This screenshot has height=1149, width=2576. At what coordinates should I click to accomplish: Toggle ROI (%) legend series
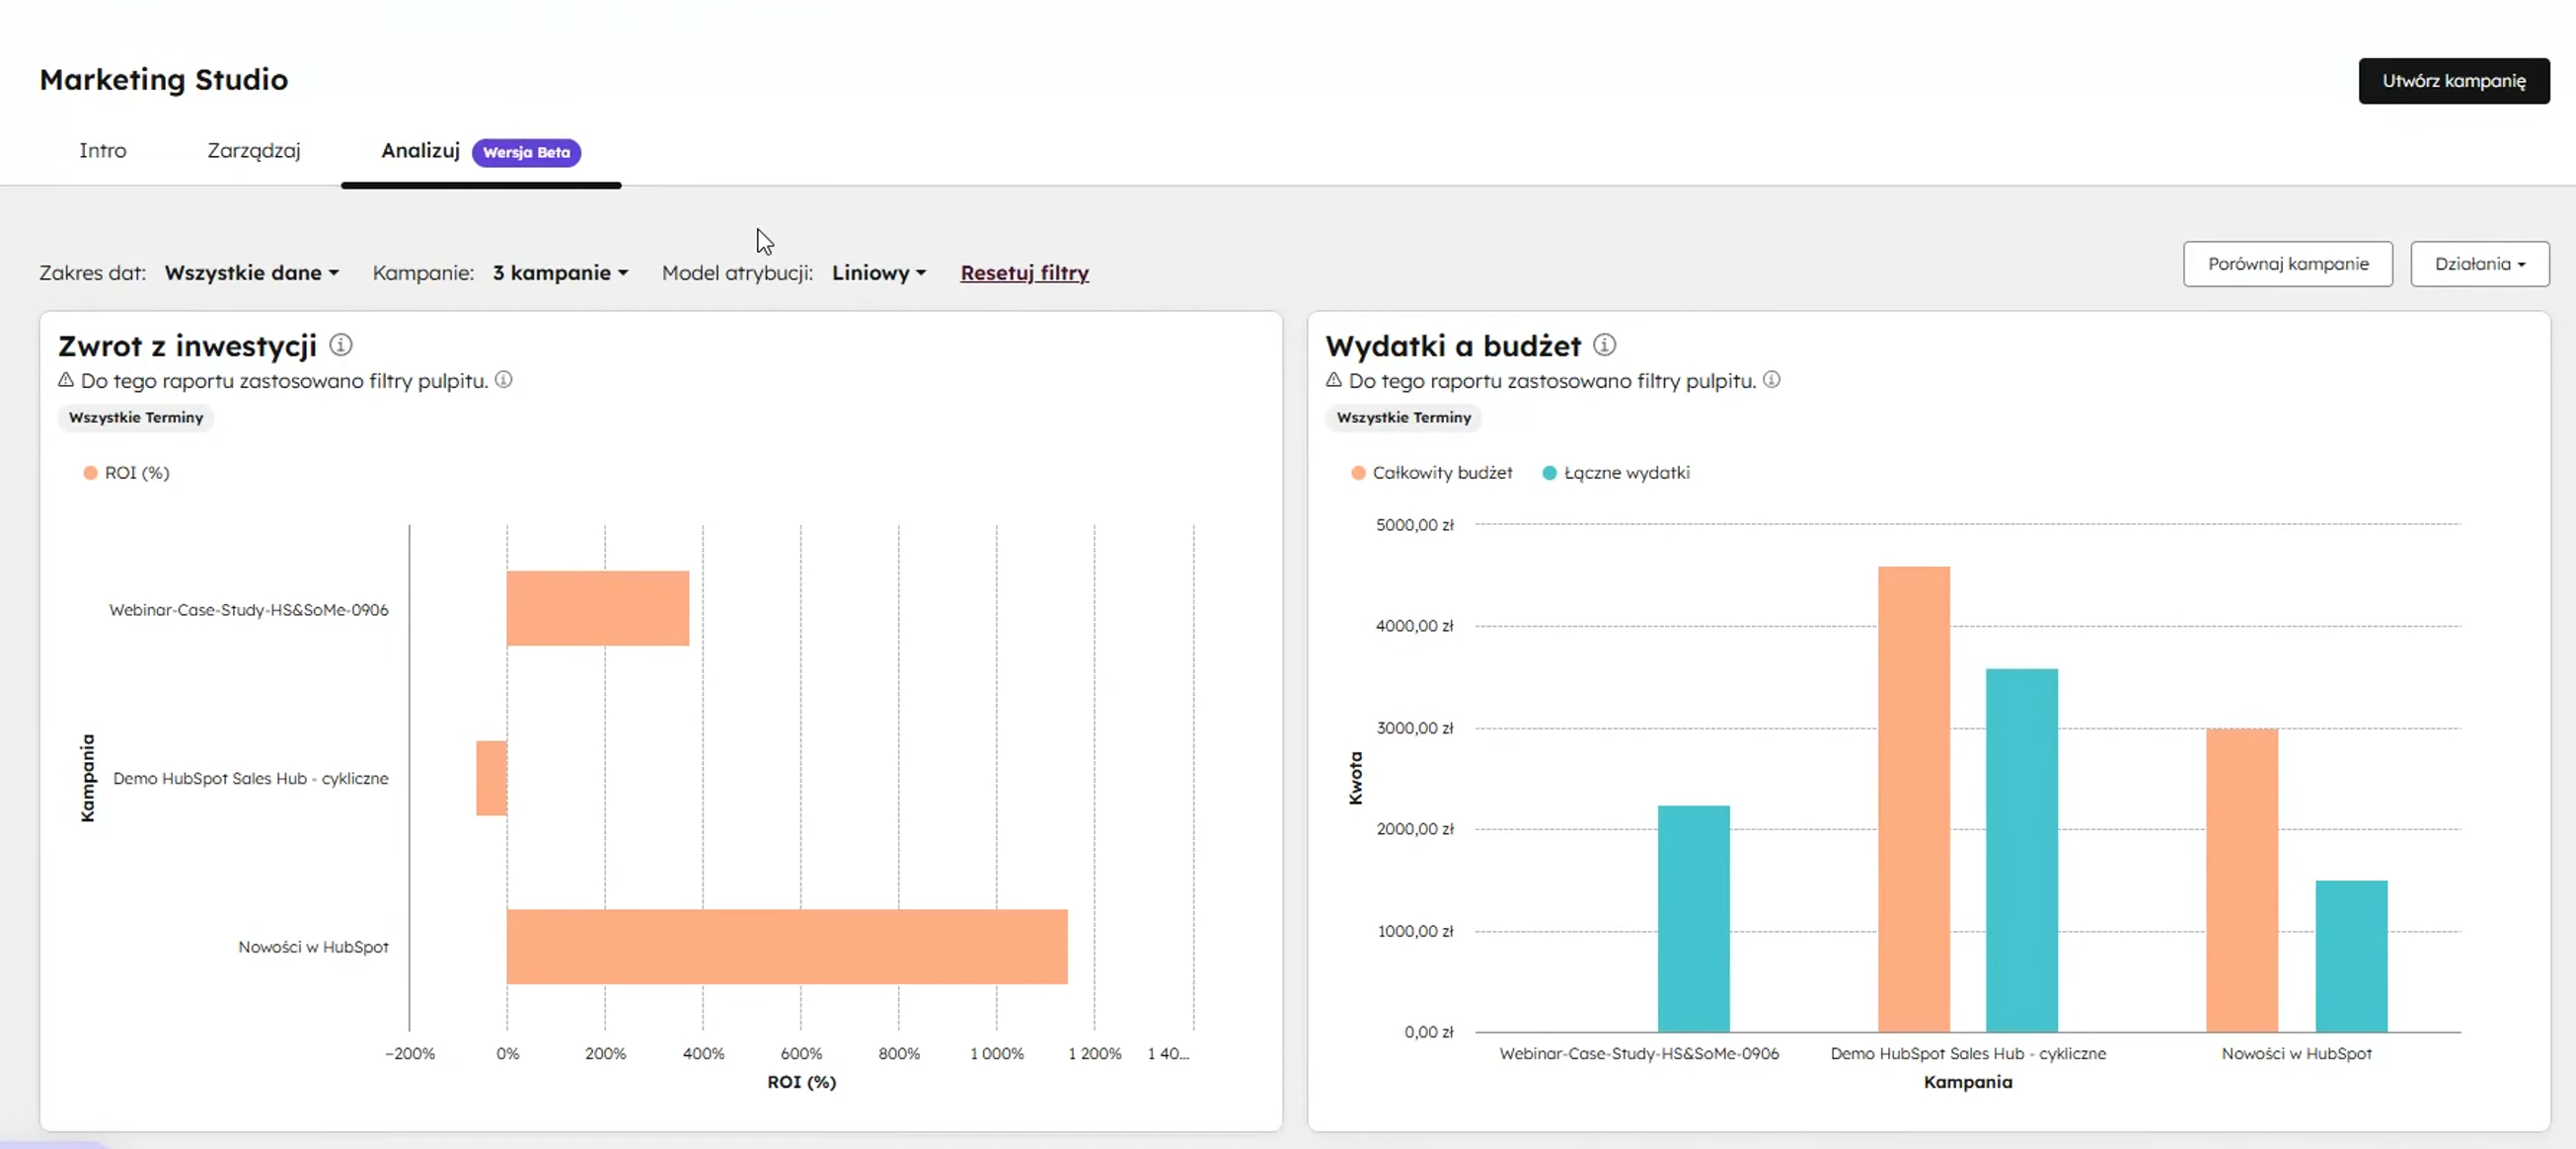tap(127, 473)
